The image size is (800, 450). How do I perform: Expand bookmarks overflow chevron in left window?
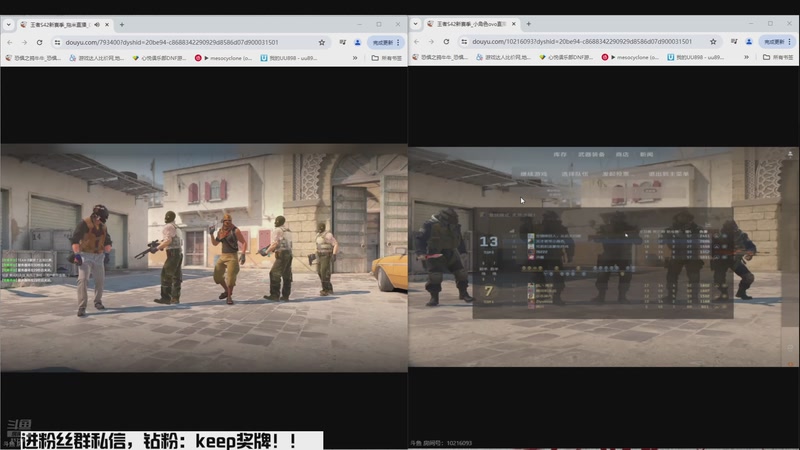[355, 58]
